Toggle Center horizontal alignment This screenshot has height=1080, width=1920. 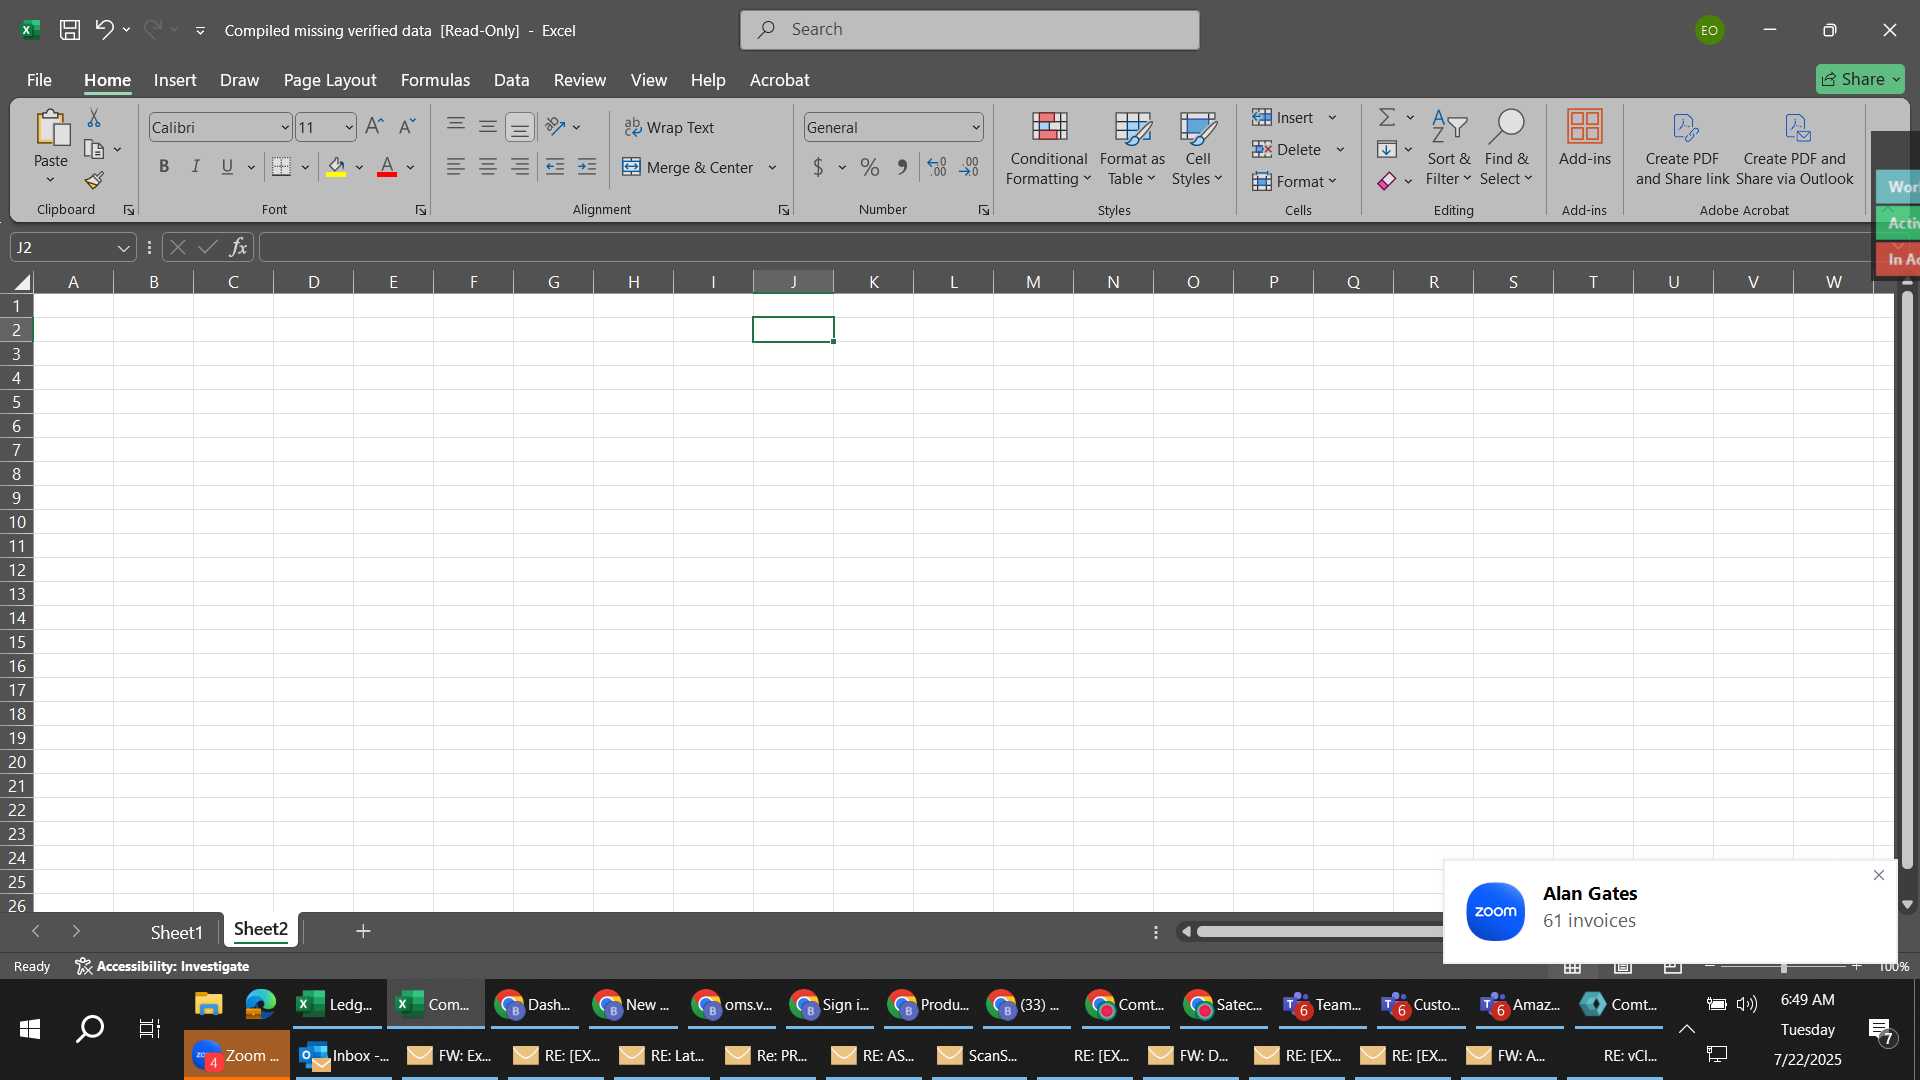[x=488, y=167]
